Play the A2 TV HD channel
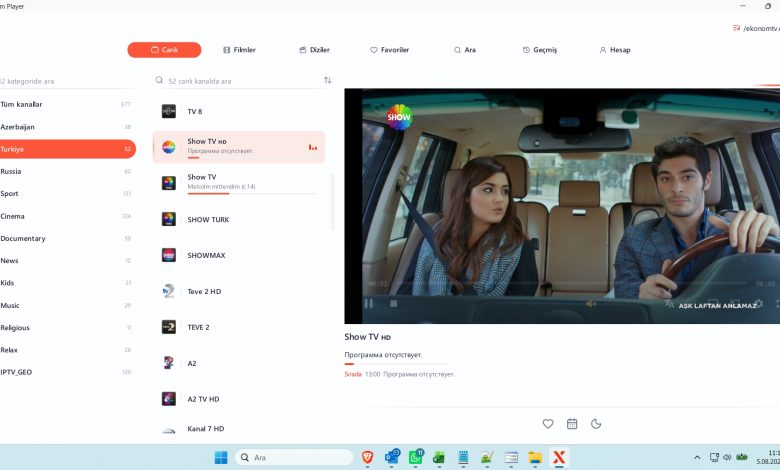 239,399
